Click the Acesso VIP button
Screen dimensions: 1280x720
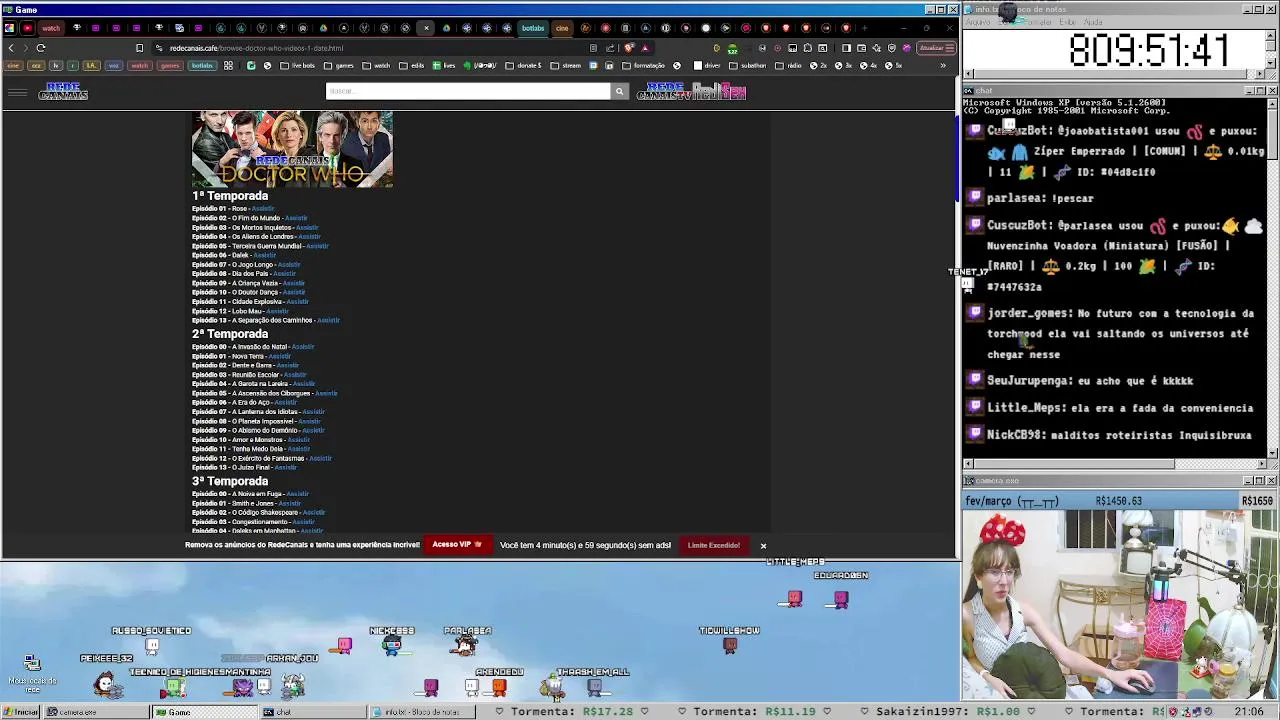(x=458, y=545)
